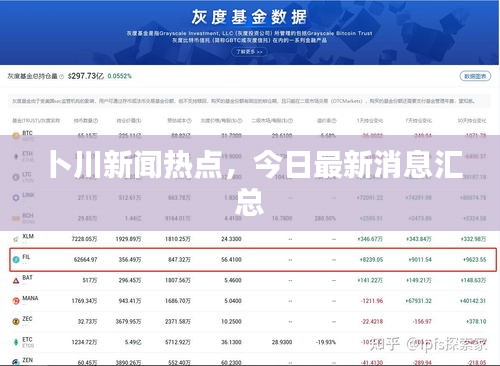500x366 pixels.
Task: Click the MANA coin icon
Action: click(16, 301)
